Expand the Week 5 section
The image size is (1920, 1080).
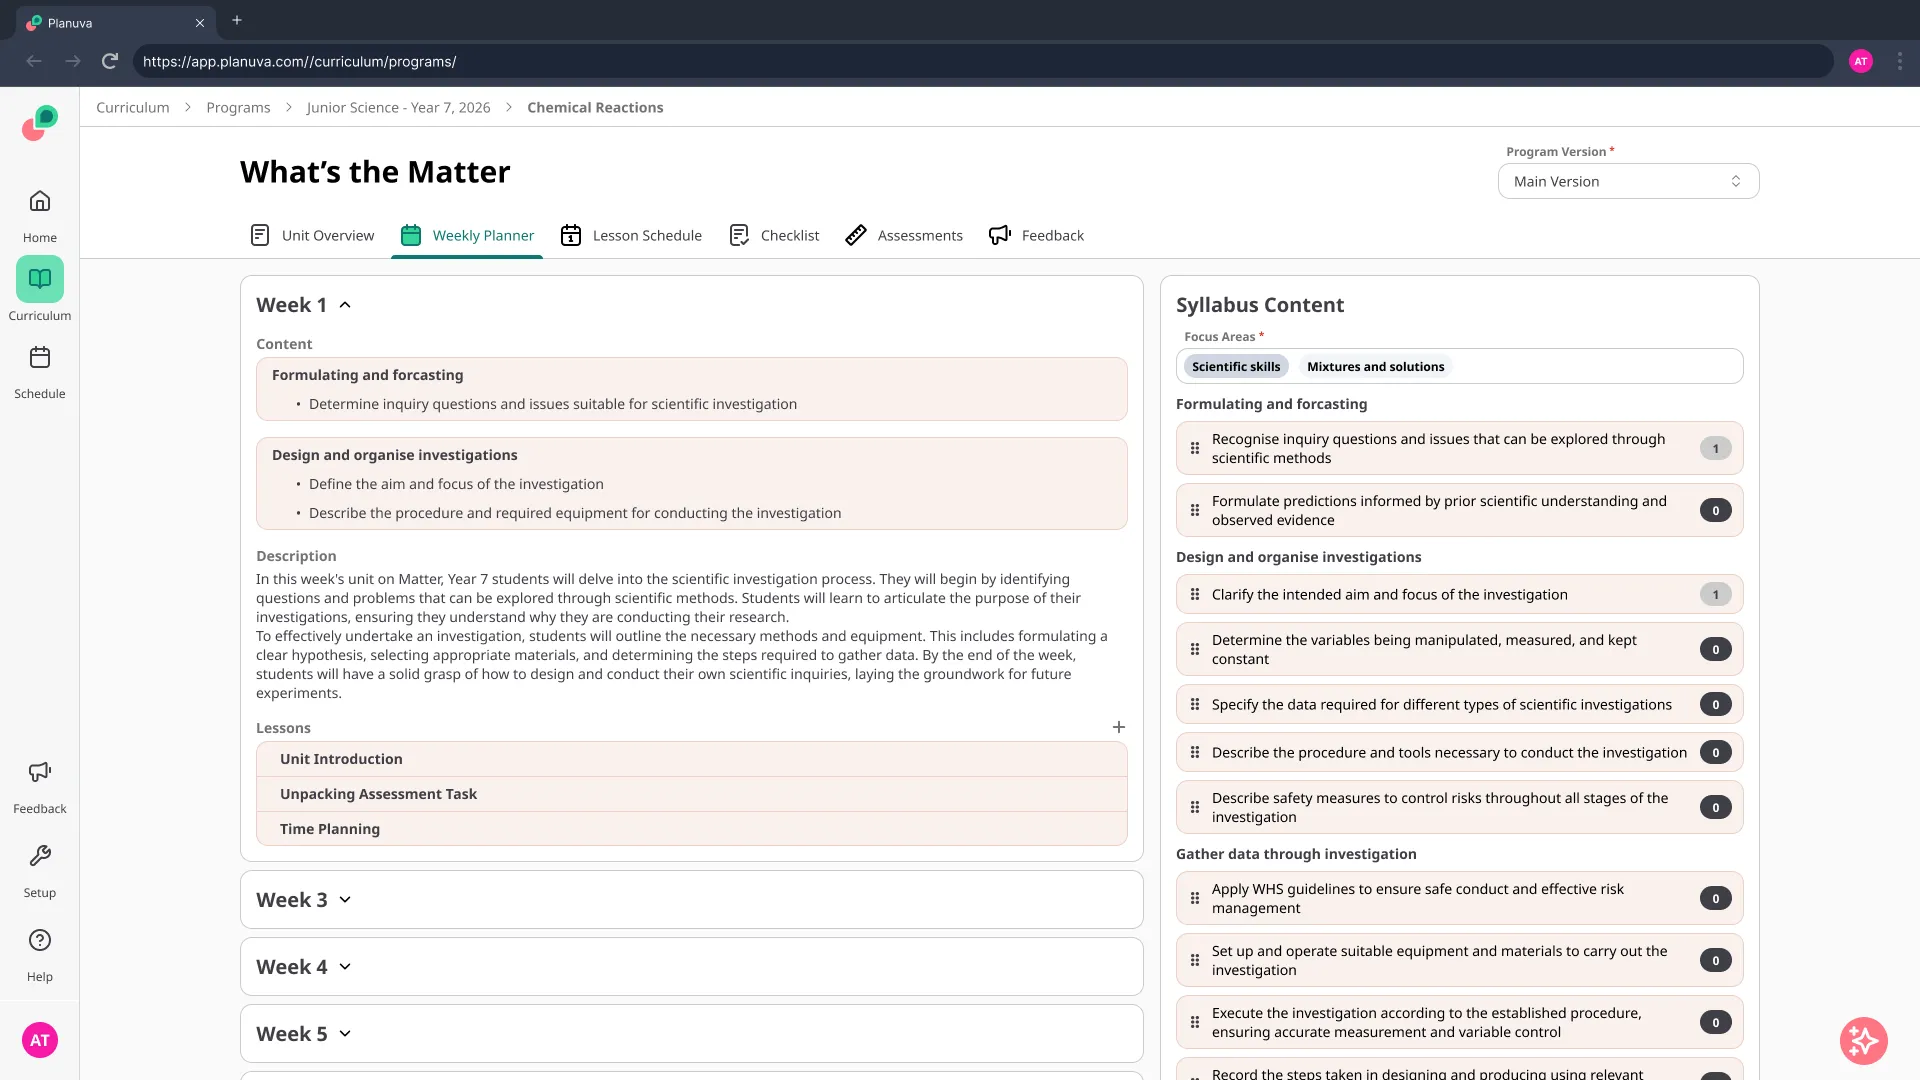pyautogui.click(x=345, y=1034)
